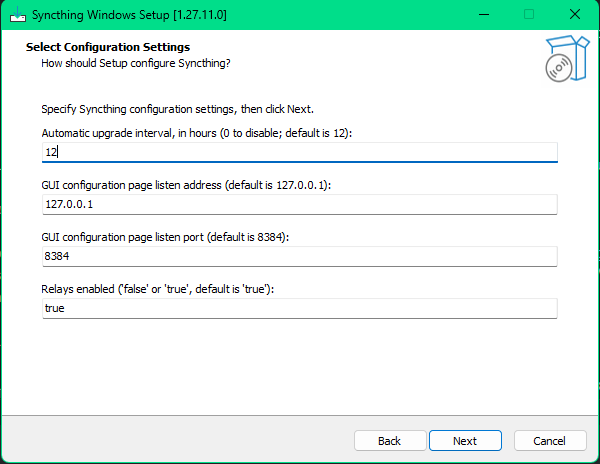Click the 'GUI configuration page listen address' label

pyautogui.click(x=186, y=185)
